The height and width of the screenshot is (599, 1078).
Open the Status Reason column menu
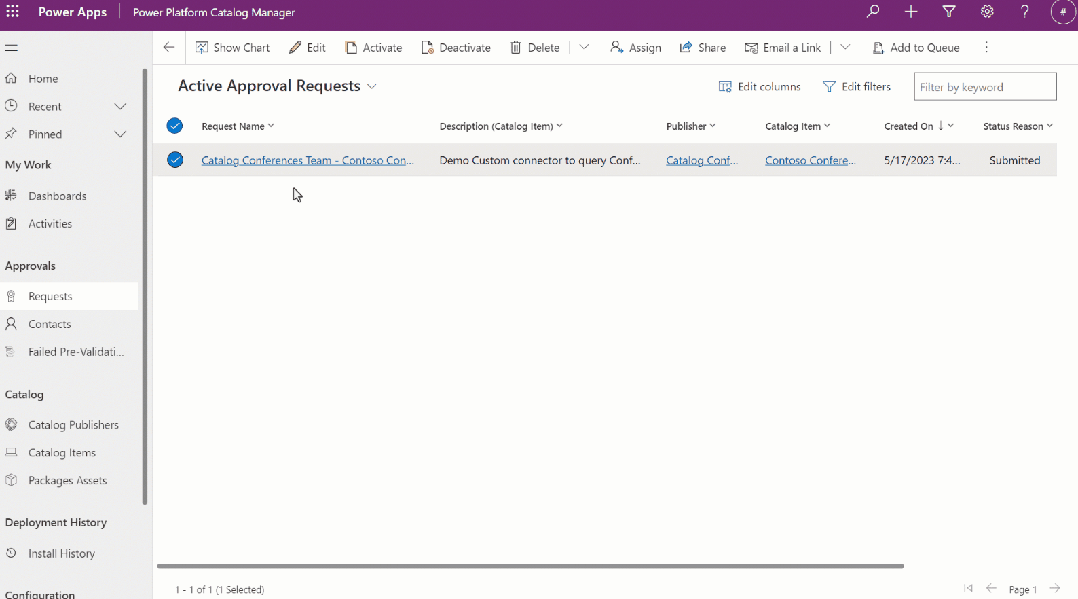[1018, 127]
